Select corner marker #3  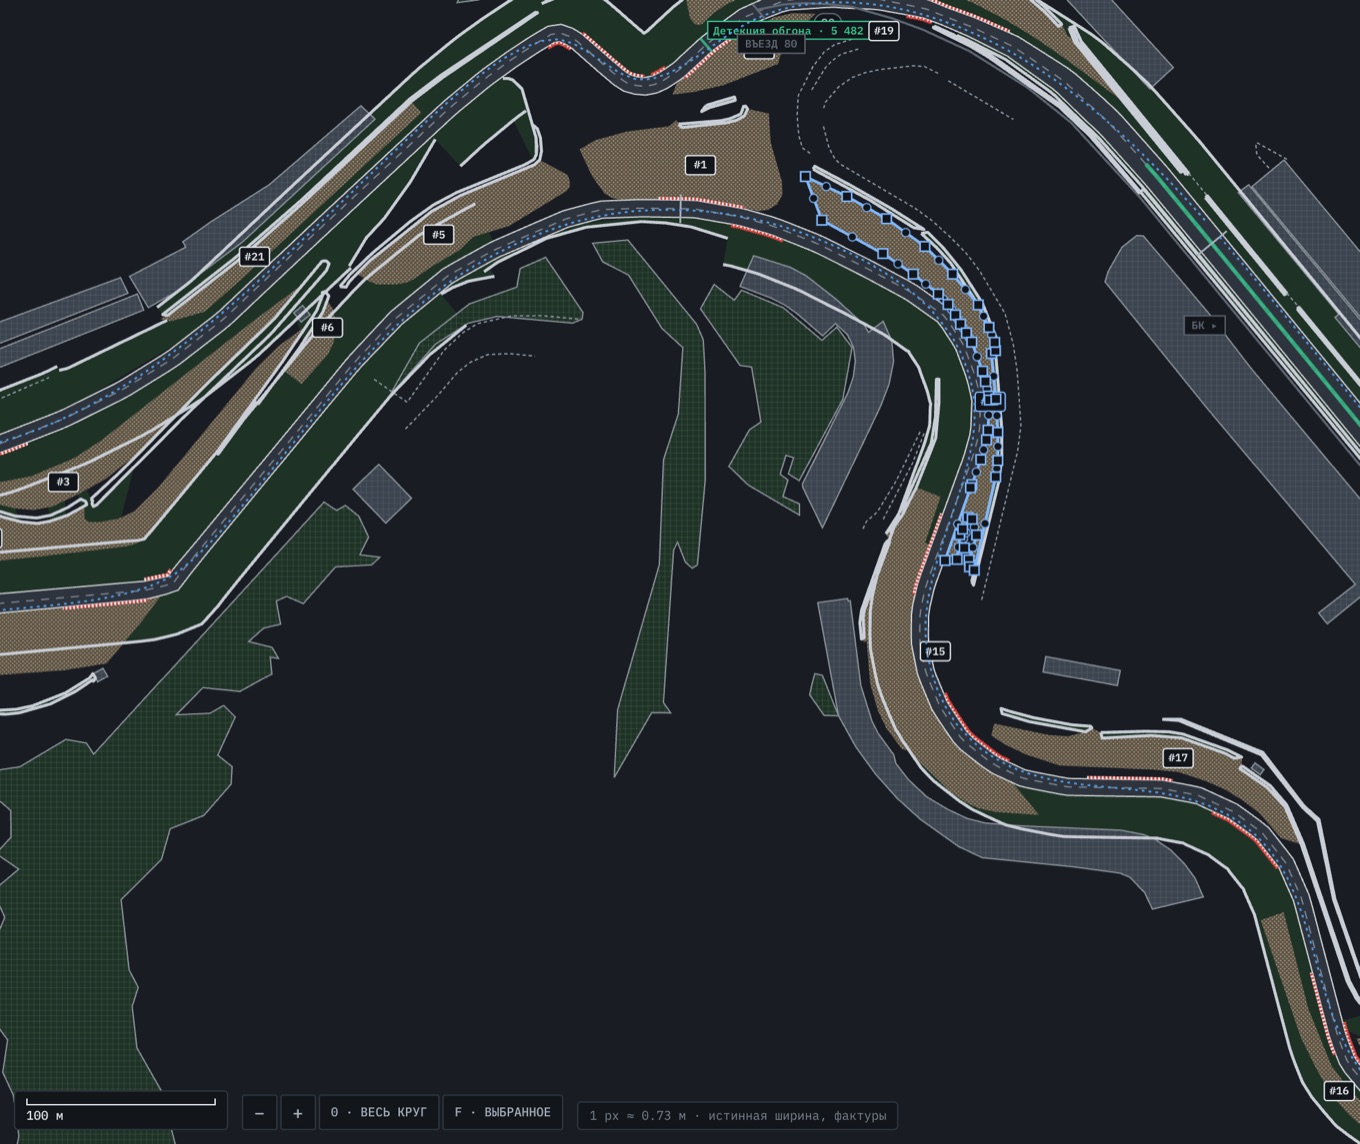coord(63,482)
